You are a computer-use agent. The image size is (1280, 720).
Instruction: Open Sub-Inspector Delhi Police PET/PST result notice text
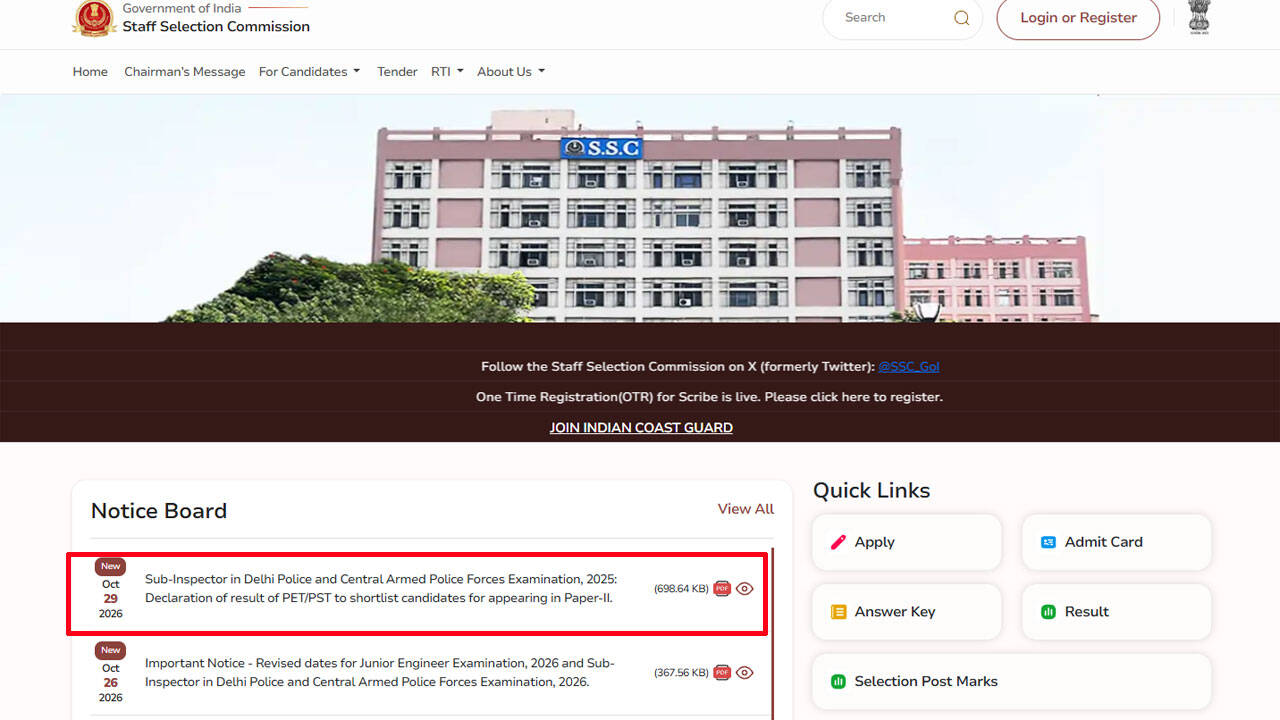[x=381, y=589]
